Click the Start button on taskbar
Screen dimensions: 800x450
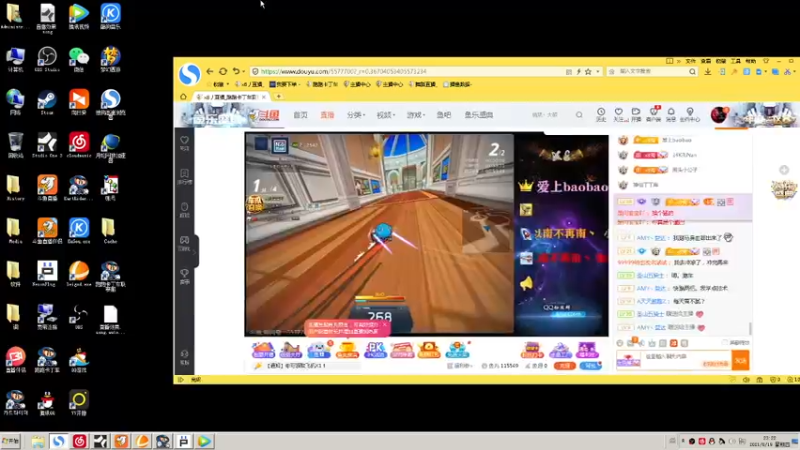(x=10, y=441)
